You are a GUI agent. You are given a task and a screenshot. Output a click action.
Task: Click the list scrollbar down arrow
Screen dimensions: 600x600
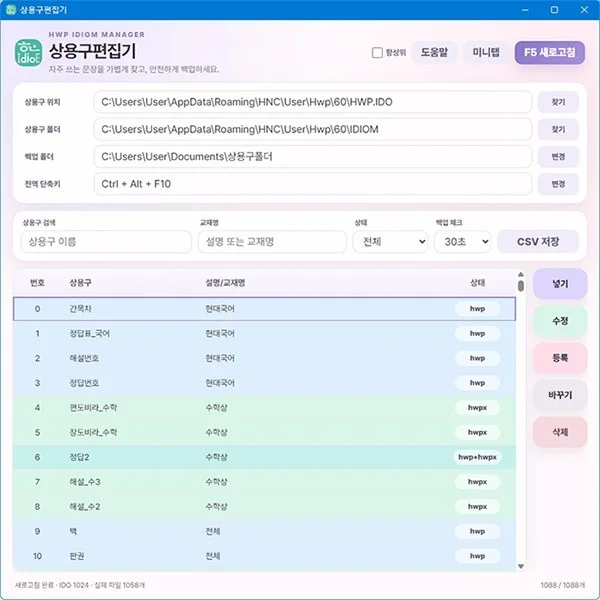[x=520, y=566]
